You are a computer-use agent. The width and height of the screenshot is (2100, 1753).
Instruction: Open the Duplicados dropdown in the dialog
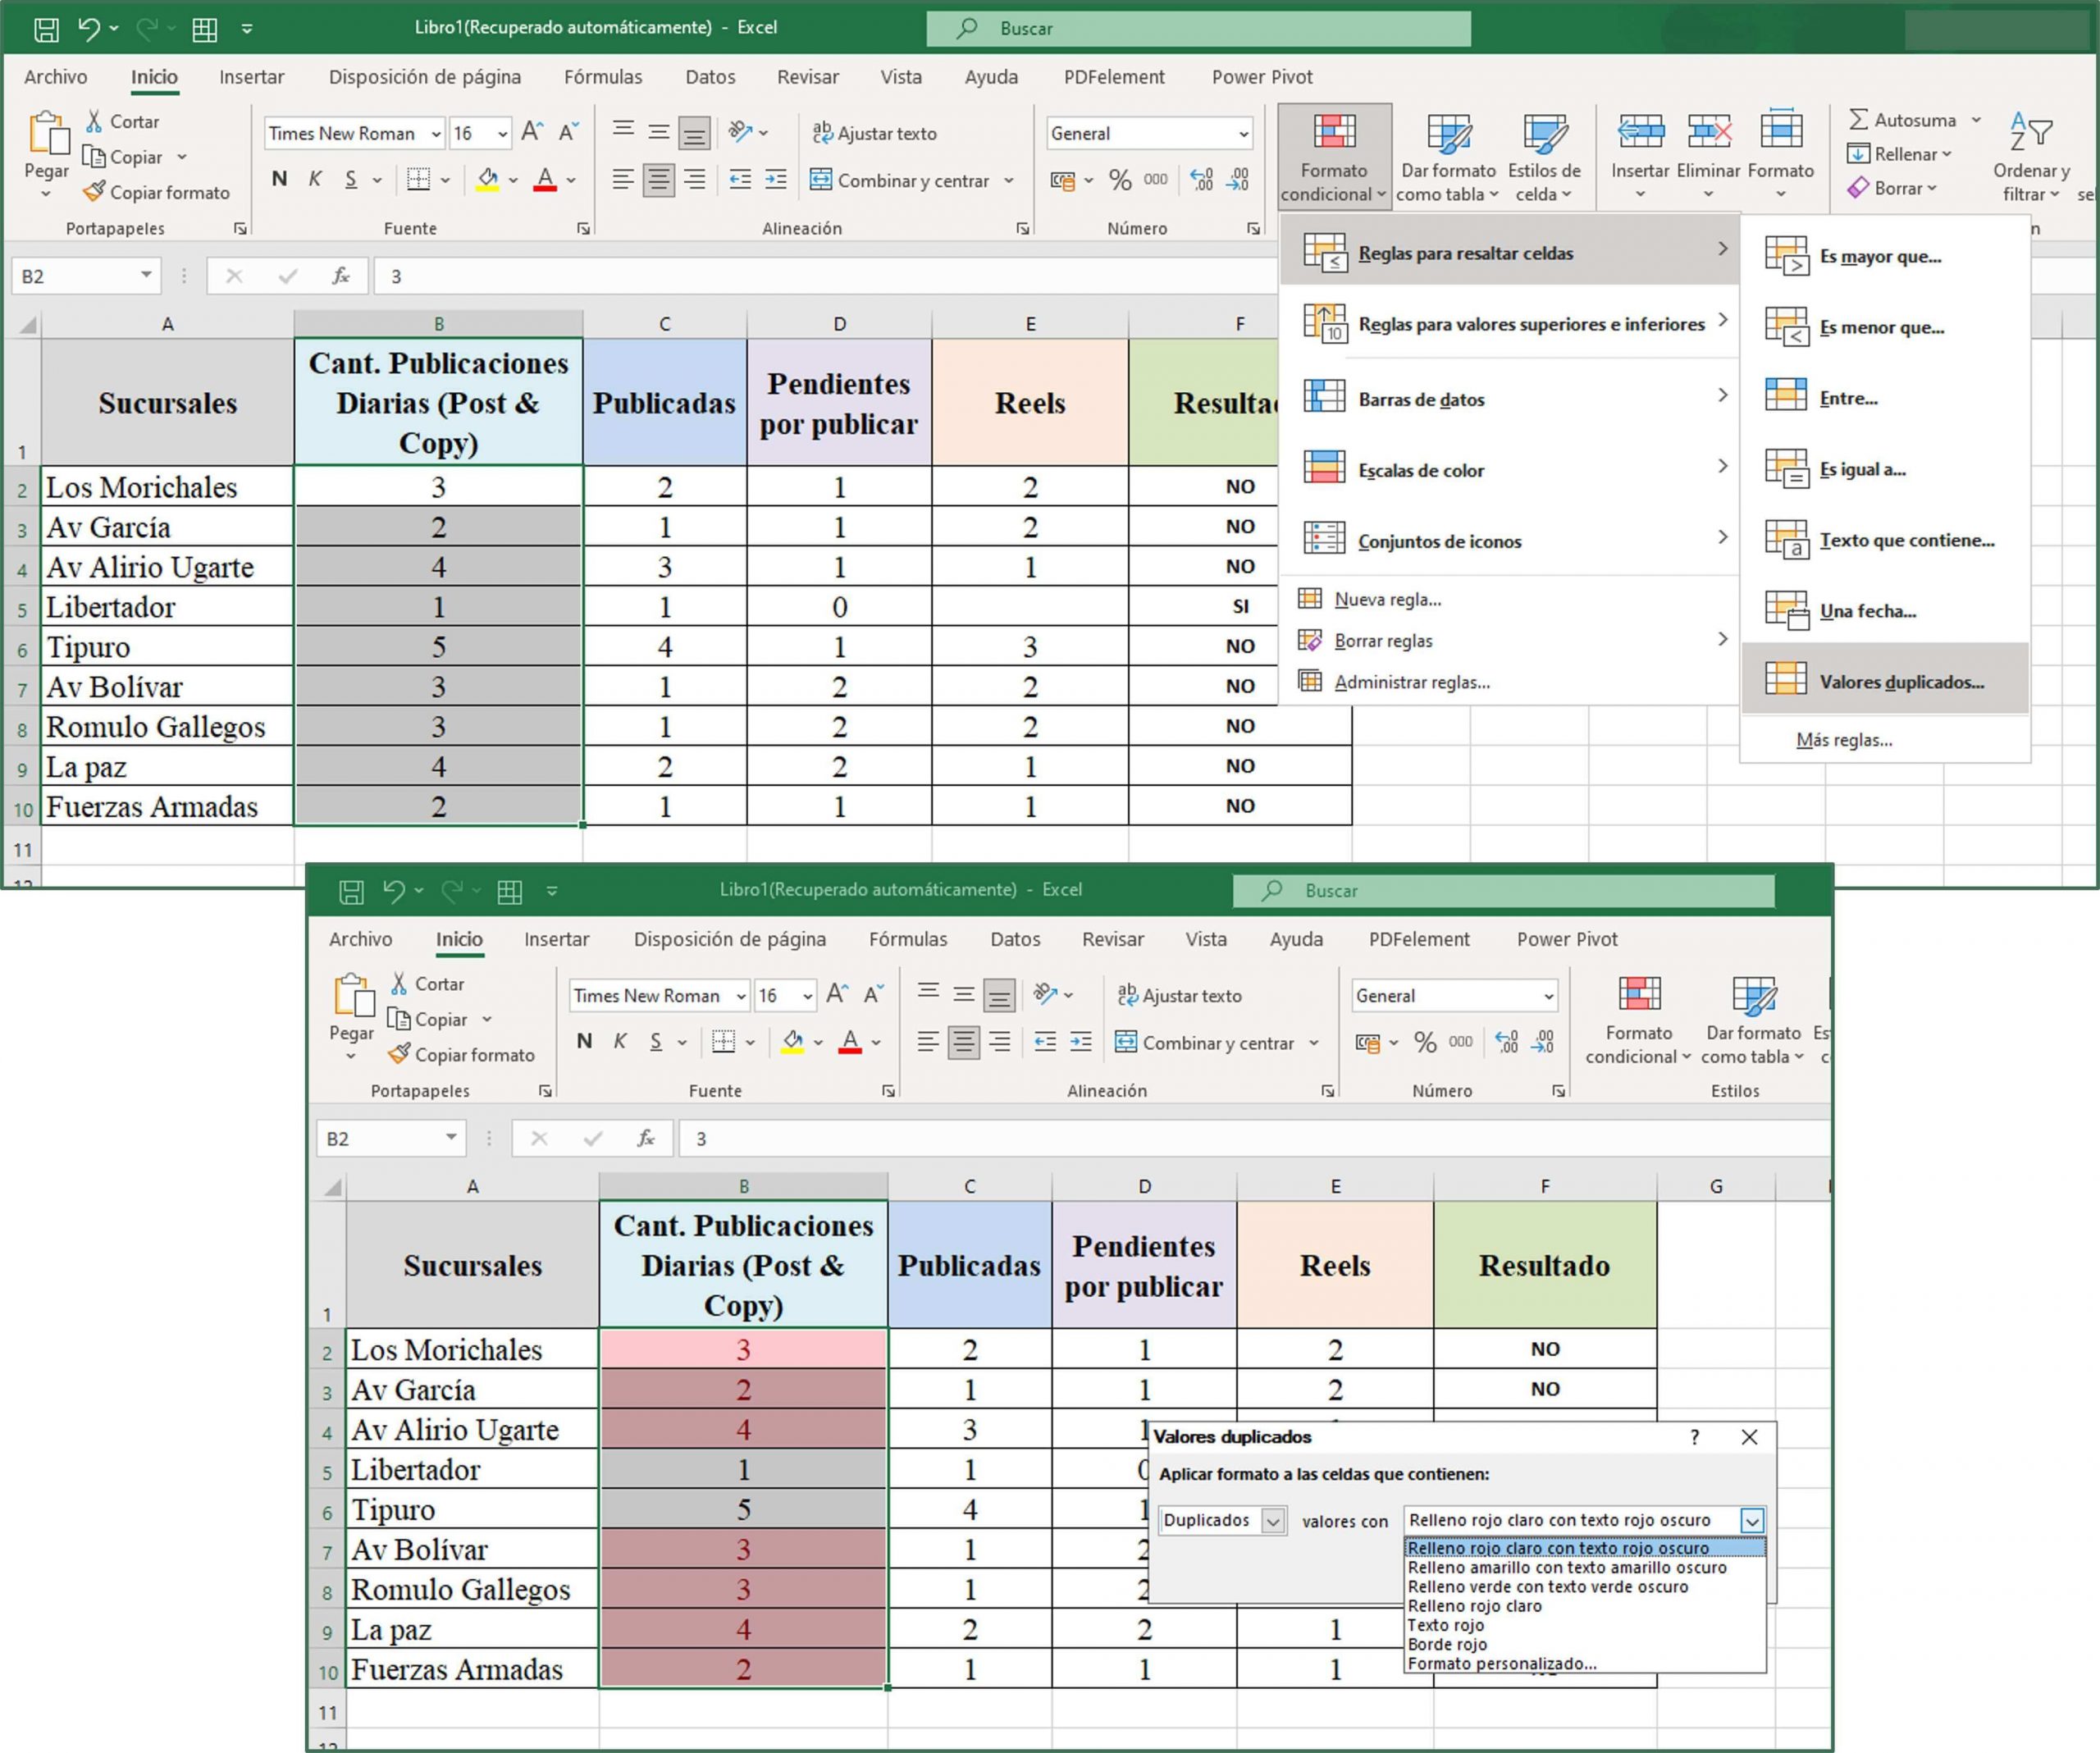pos(1272,1519)
